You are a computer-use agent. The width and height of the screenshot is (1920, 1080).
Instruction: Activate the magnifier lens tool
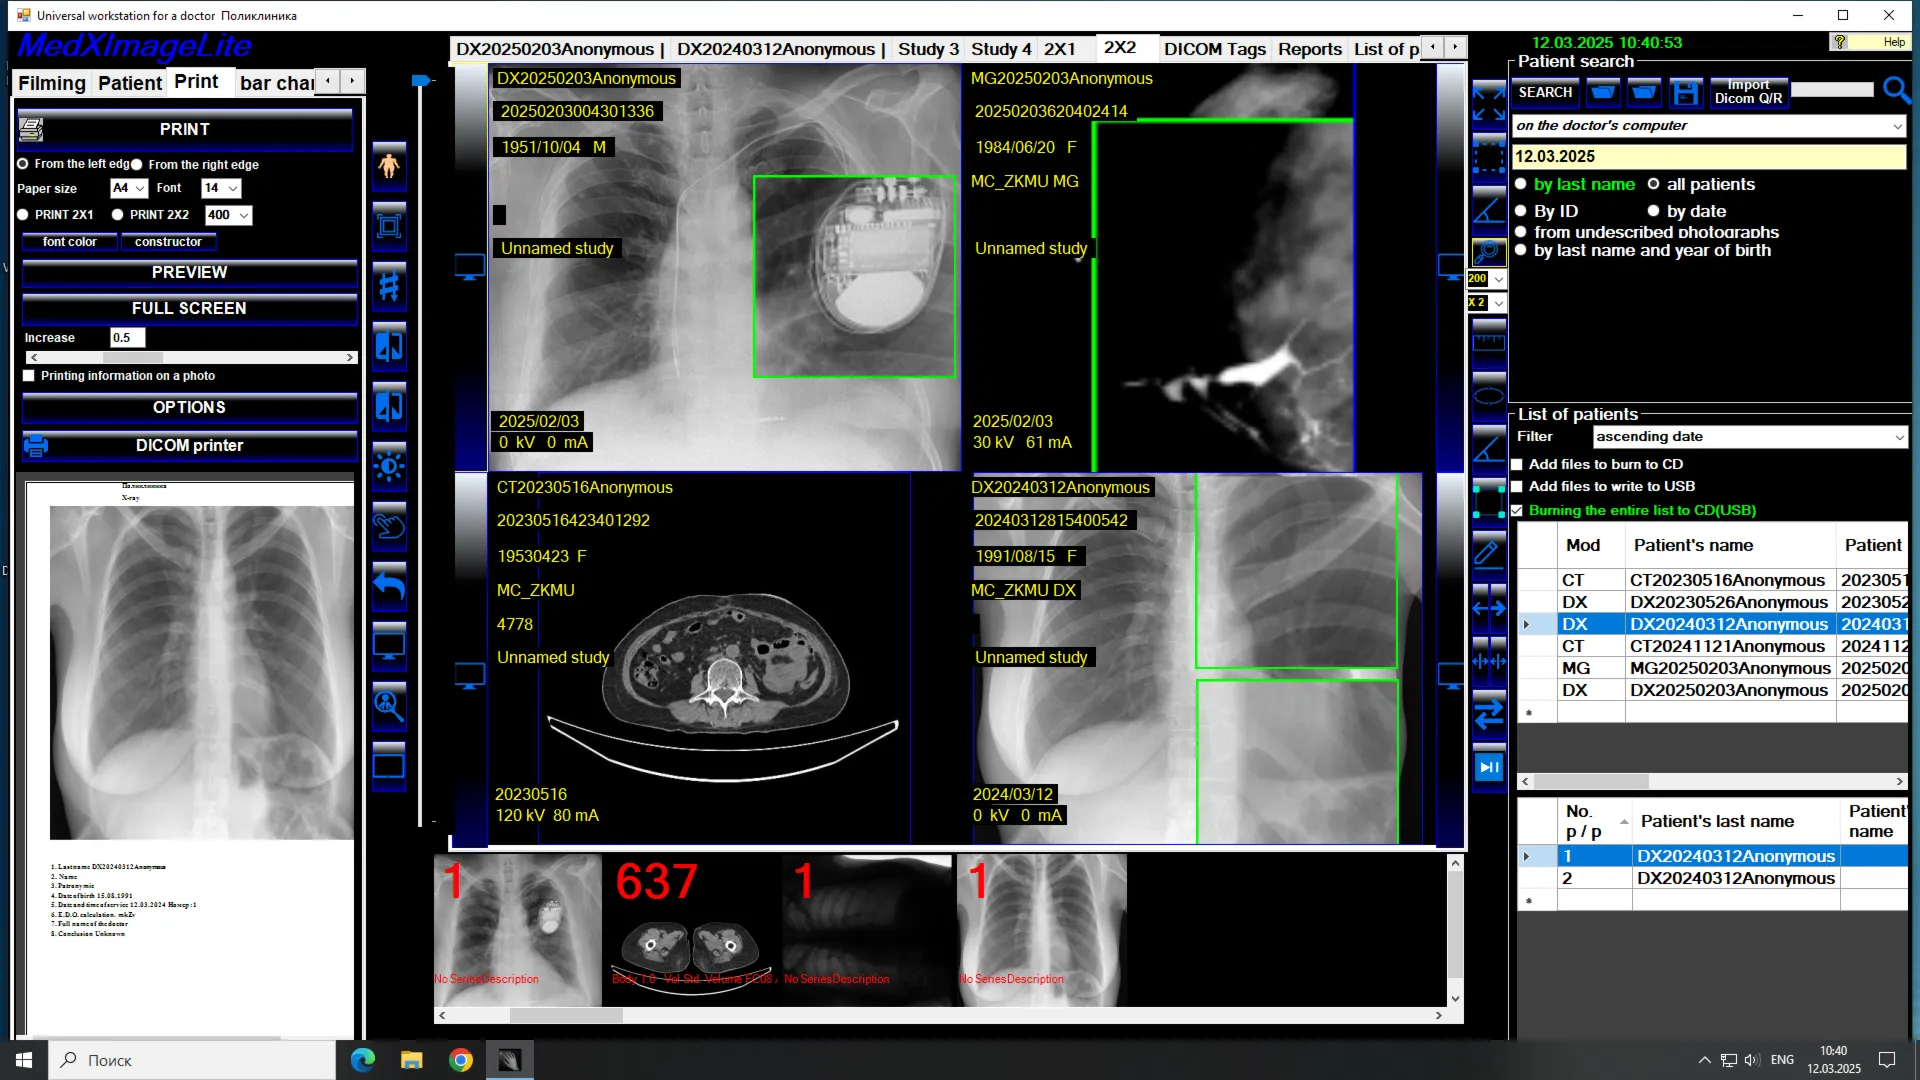[1488, 251]
